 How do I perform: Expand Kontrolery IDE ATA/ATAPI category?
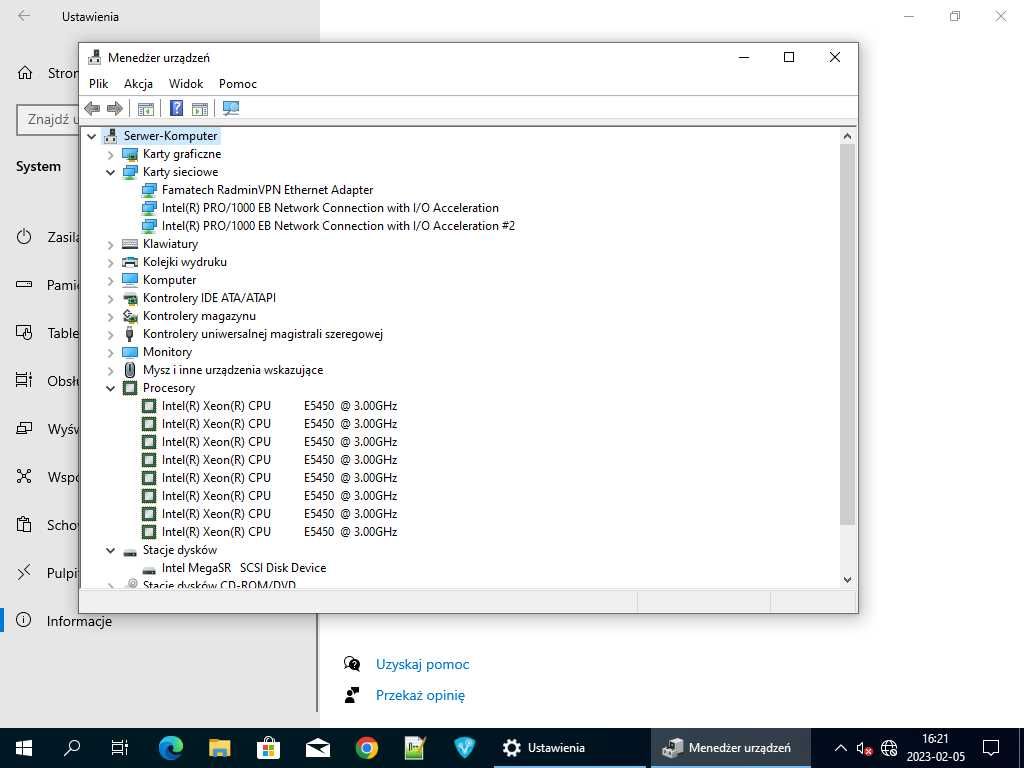point(110,298)
